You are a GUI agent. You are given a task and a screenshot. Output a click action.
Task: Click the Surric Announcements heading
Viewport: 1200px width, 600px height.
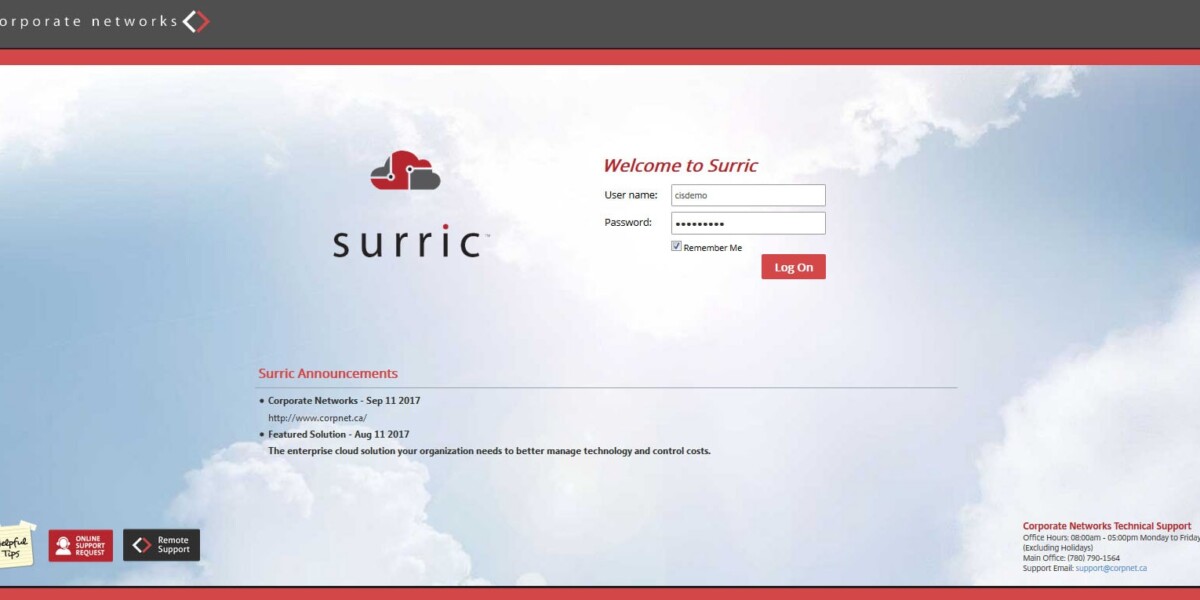click(x=328, y=374)
